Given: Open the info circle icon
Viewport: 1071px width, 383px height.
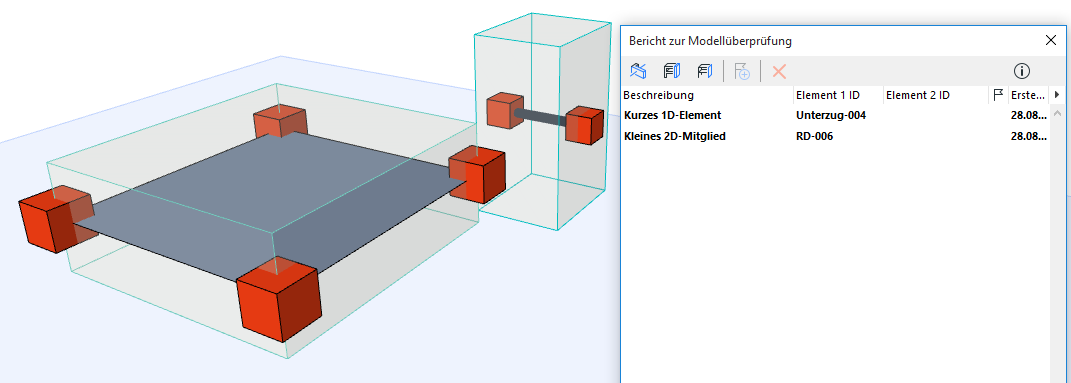Looking at the screenshot, I should 1022,70.
